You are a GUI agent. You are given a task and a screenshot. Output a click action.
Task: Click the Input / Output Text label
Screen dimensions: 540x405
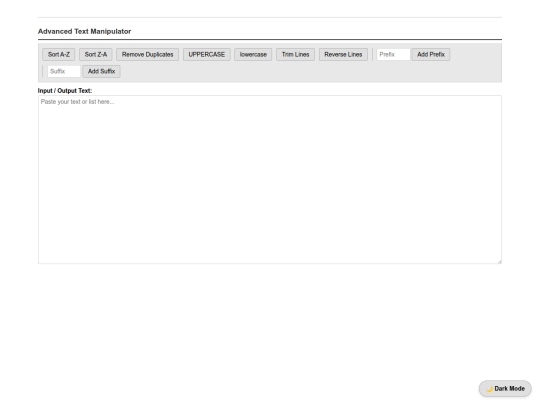click(65, 91)
